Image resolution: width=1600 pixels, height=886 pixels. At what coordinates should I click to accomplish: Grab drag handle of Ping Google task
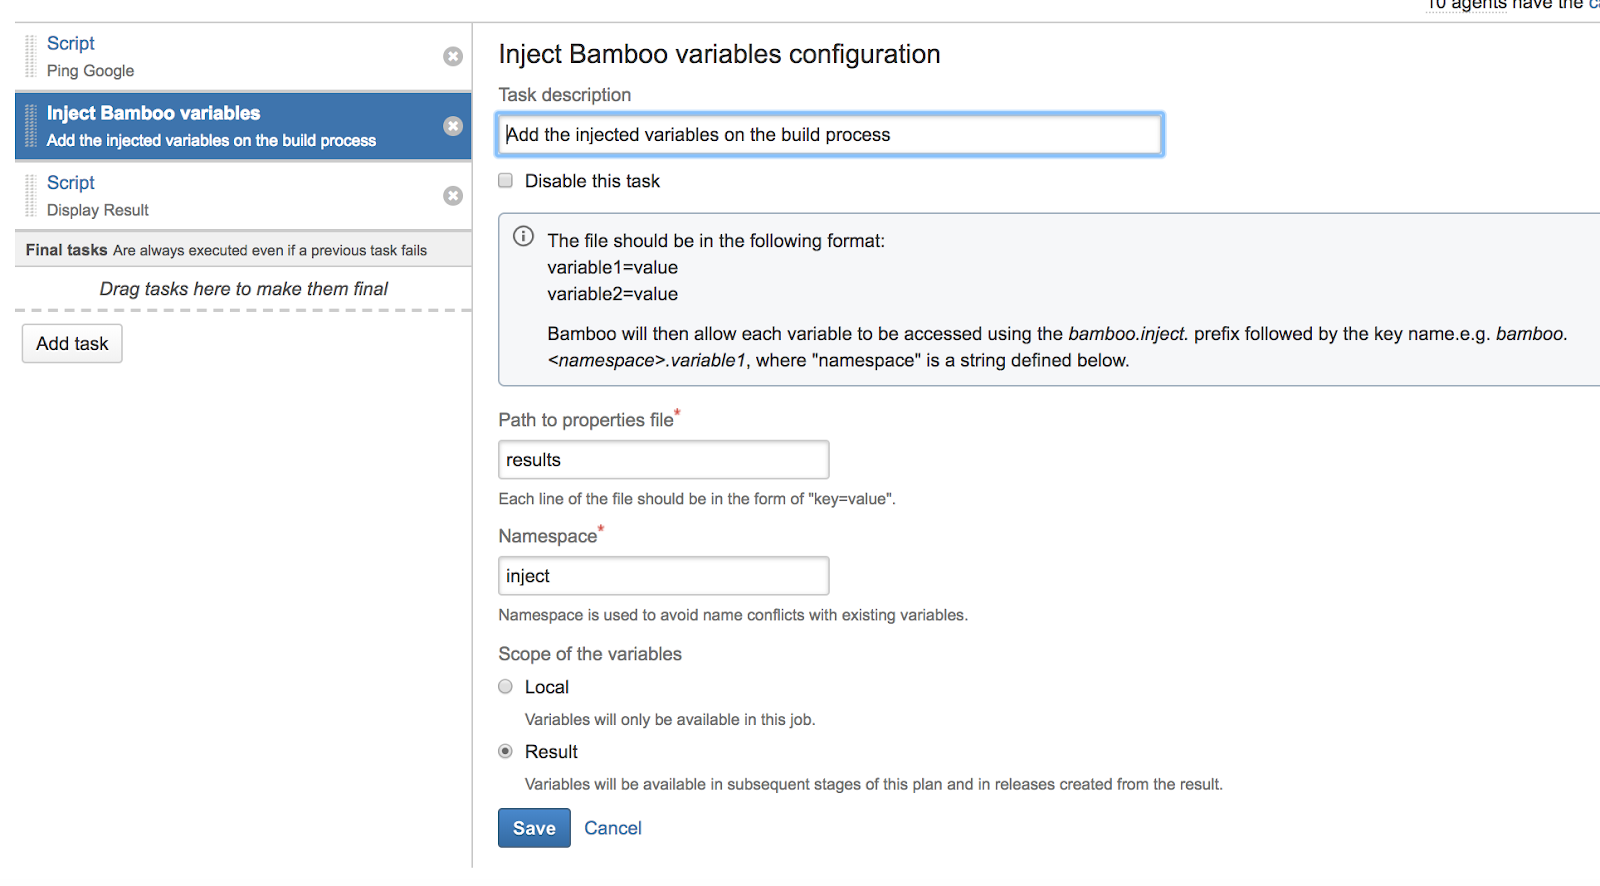30,56
